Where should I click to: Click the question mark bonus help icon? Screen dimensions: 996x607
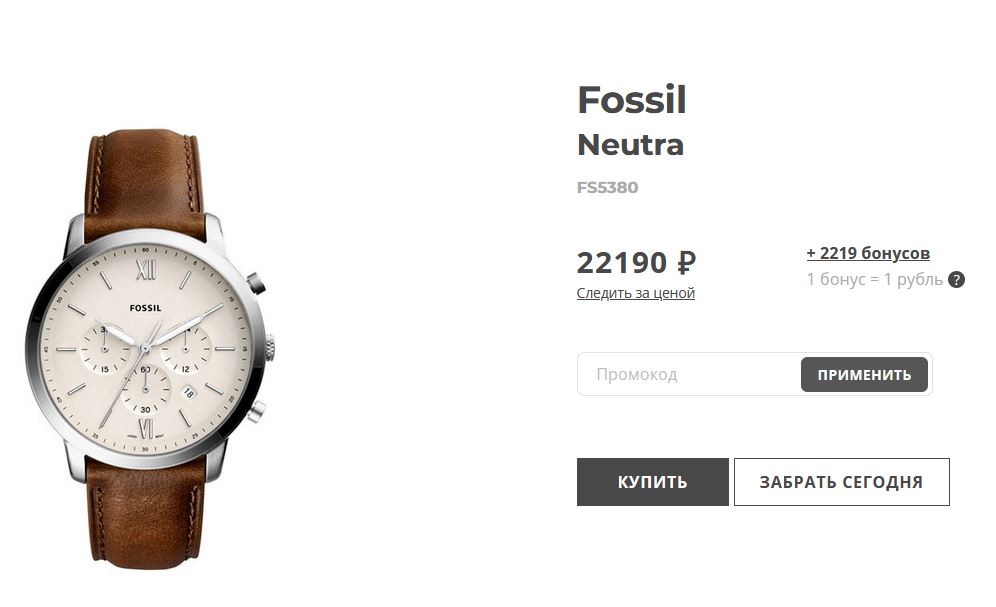point(956,279)
